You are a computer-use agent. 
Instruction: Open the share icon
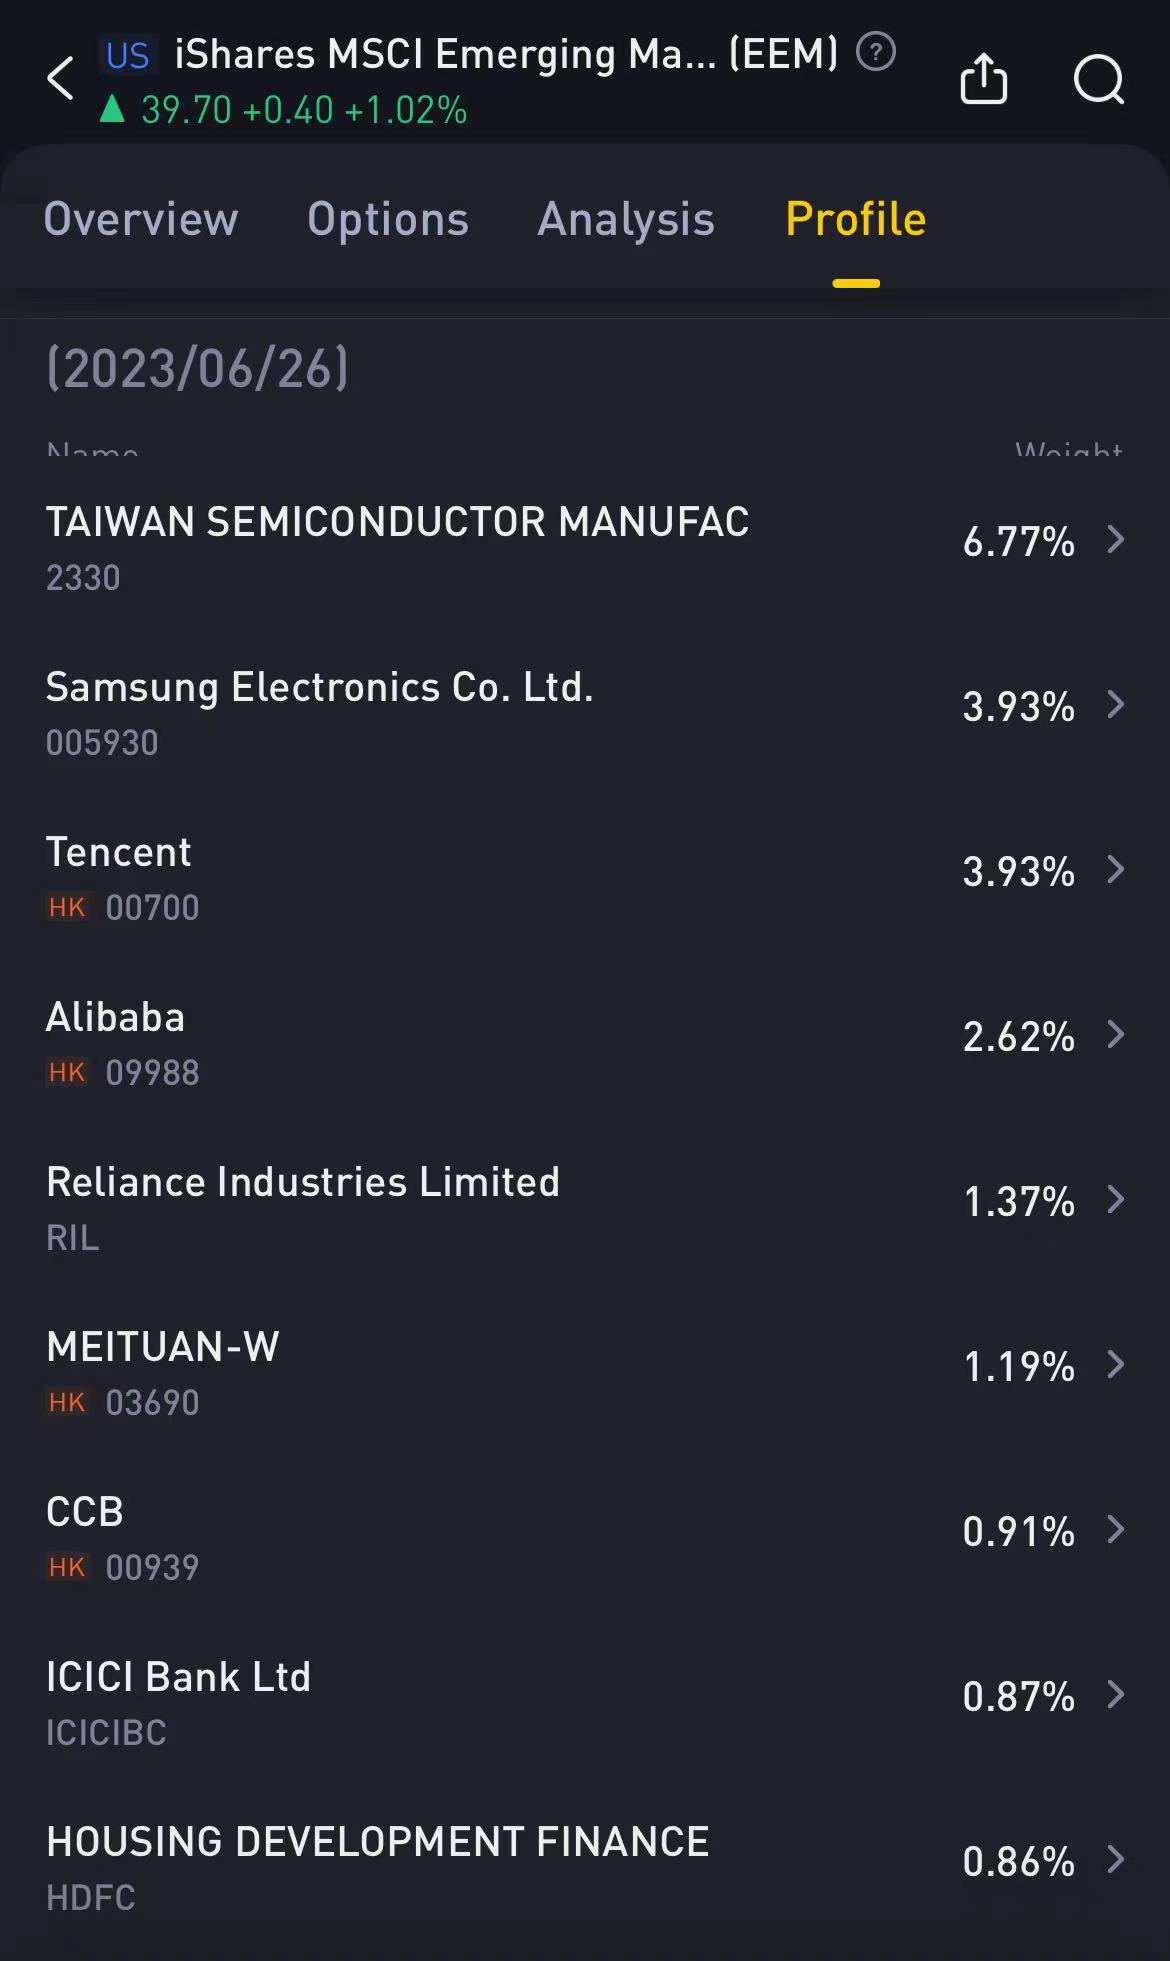coord(983,78)
